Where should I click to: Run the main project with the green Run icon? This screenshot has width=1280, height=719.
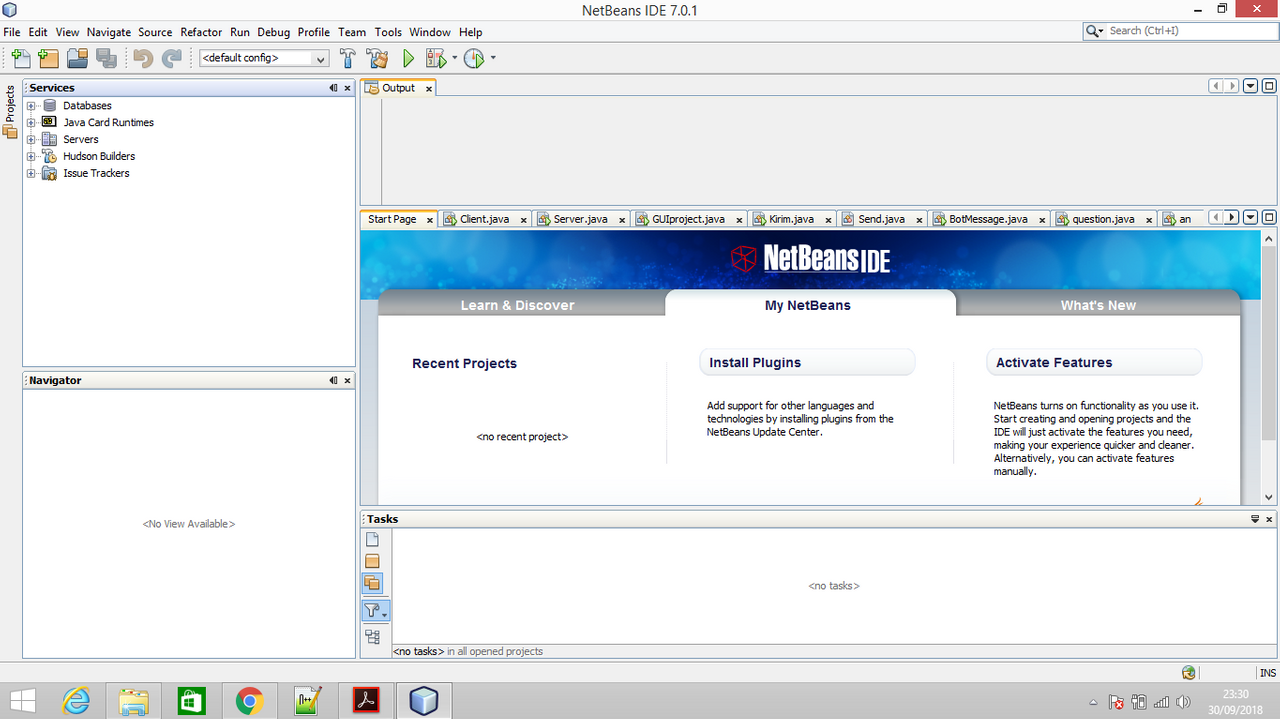408,58
